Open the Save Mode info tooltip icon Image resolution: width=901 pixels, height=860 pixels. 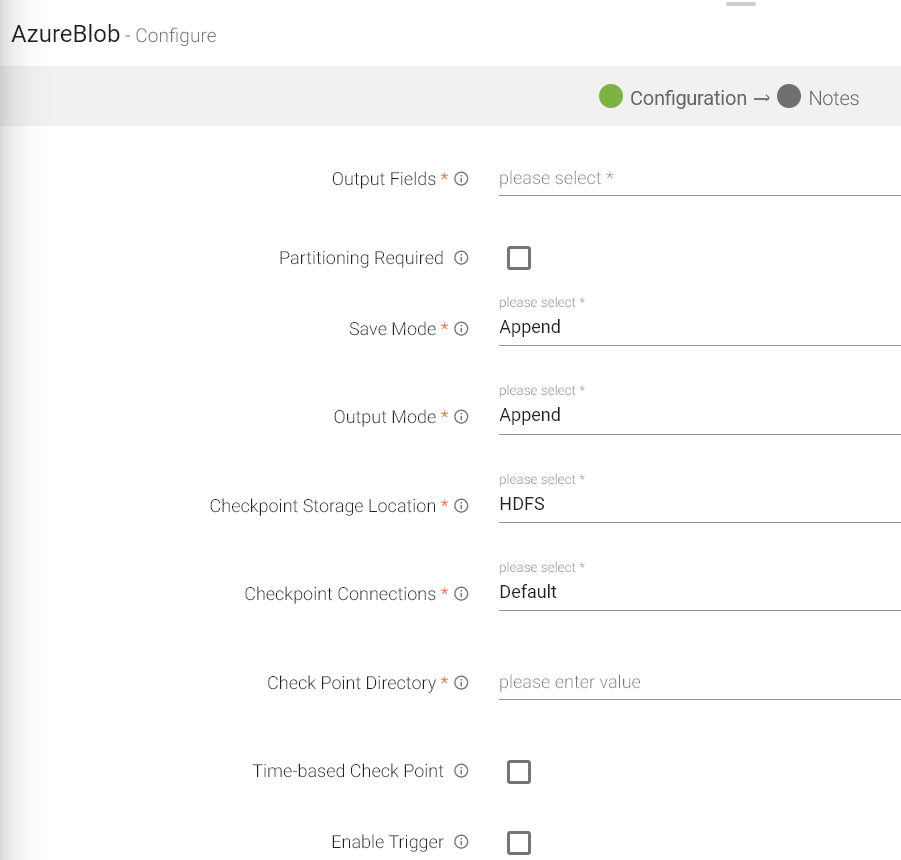pyautogui.click(x=461, y=329)
